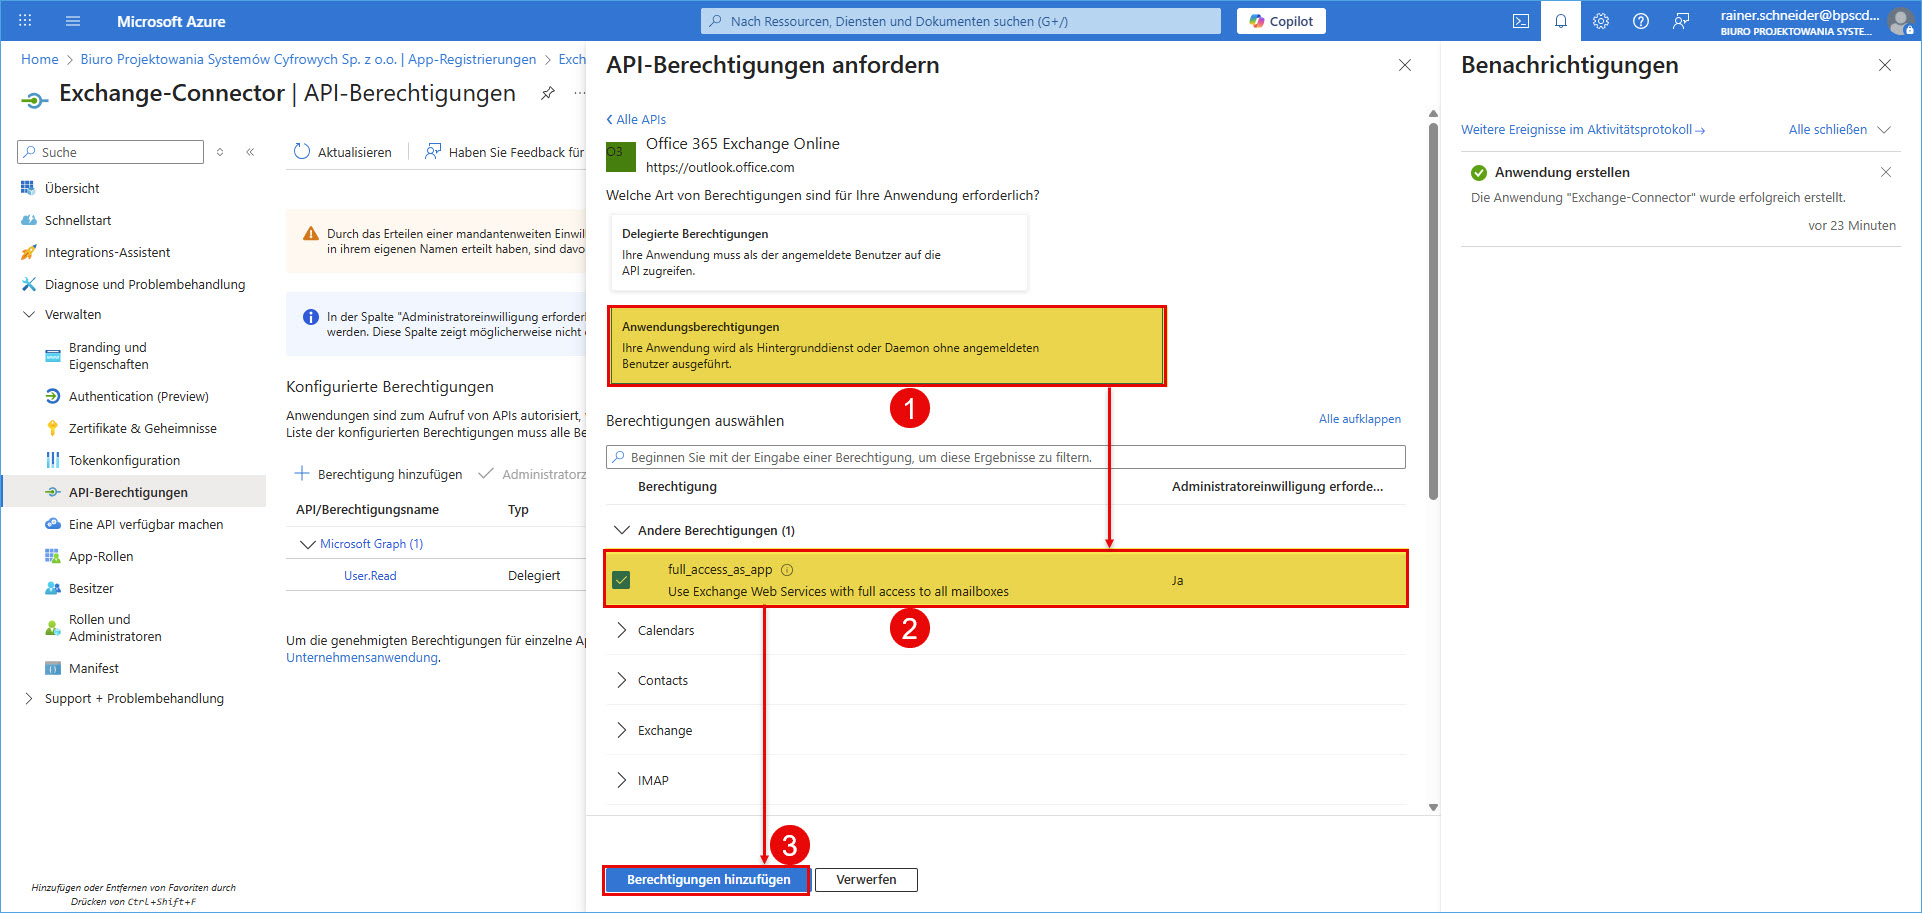Dismiss the Anwendung erstellen notification
The width and height of the screenshot is (1922, 913).
(x=1886, y=172)
